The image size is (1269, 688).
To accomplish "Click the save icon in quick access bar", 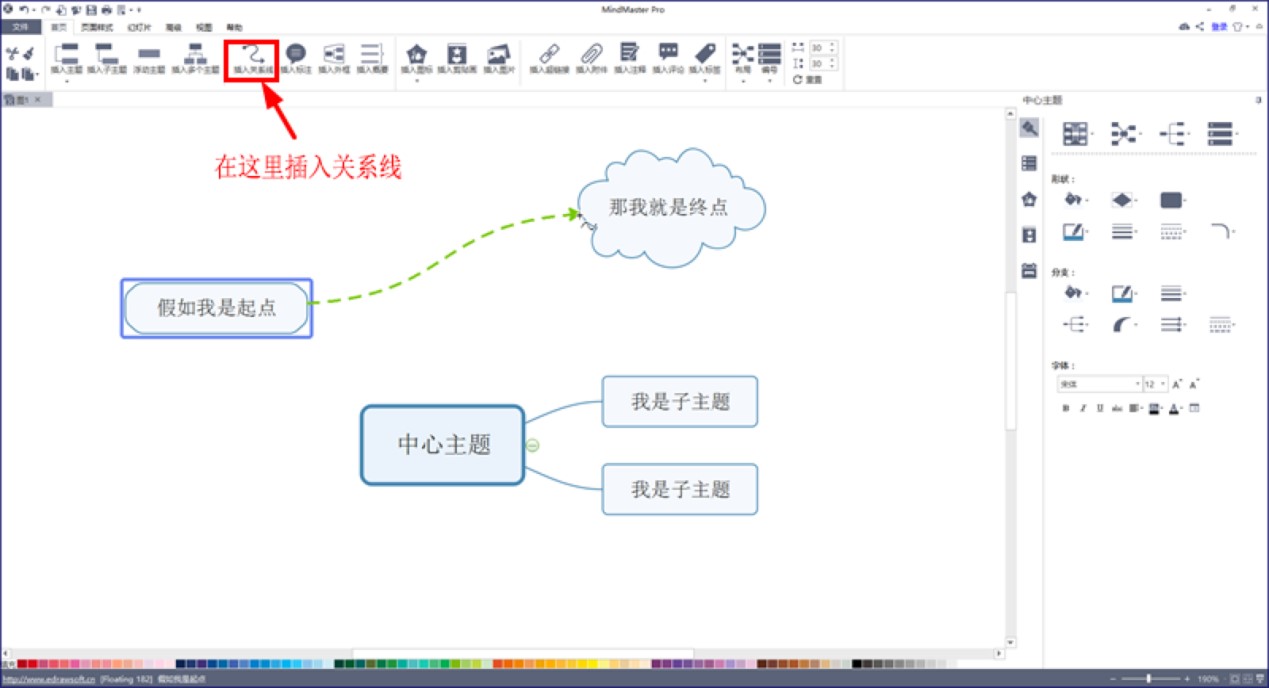I will pyautogui.click(x=91, y=9).
